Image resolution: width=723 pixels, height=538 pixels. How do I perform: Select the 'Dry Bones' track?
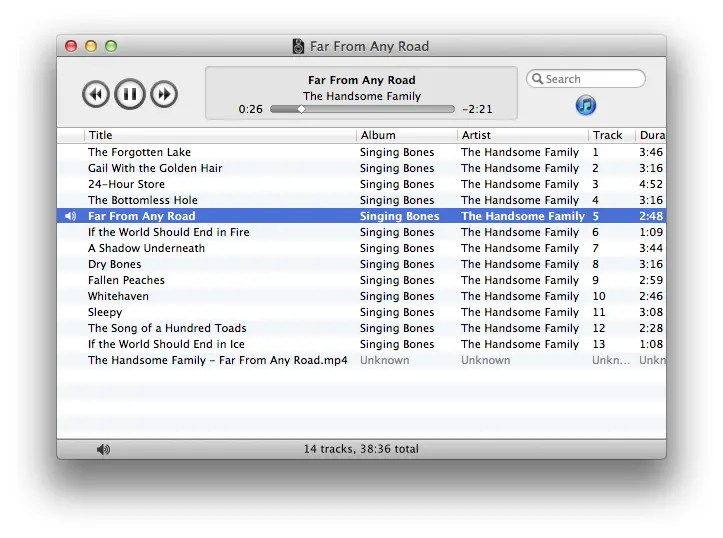362,264
